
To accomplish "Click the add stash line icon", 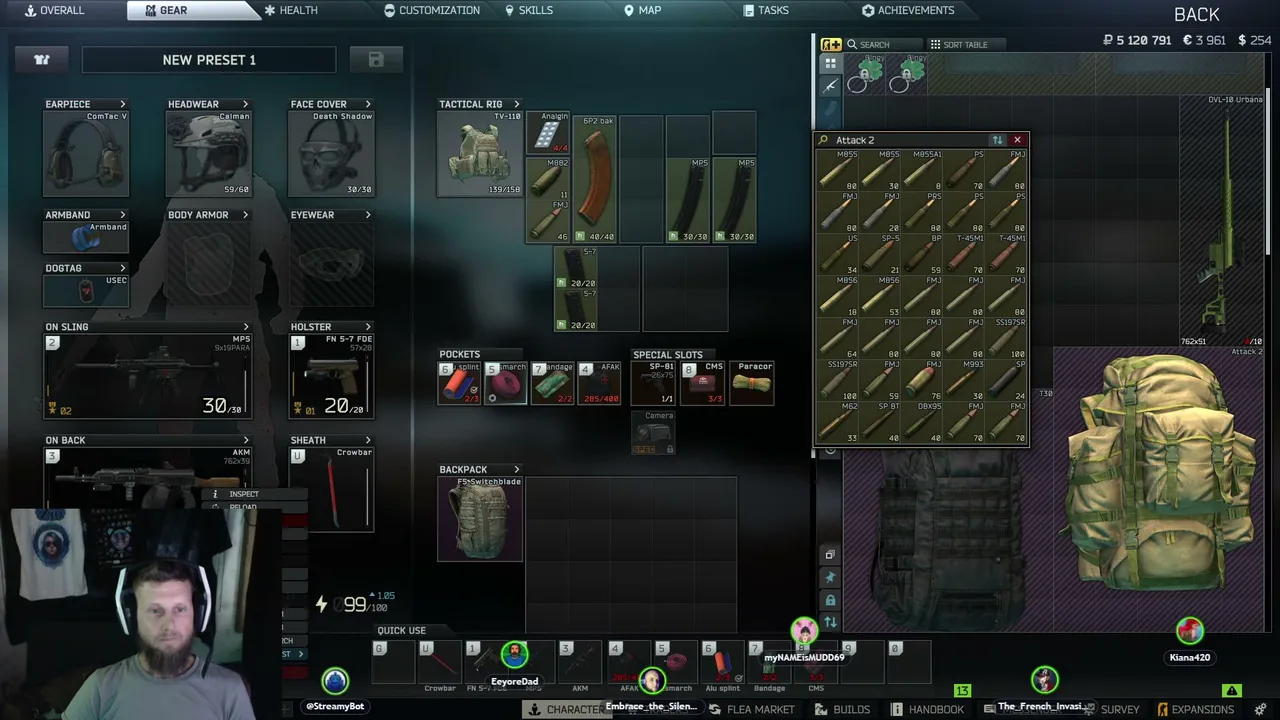I will point(831,44).
